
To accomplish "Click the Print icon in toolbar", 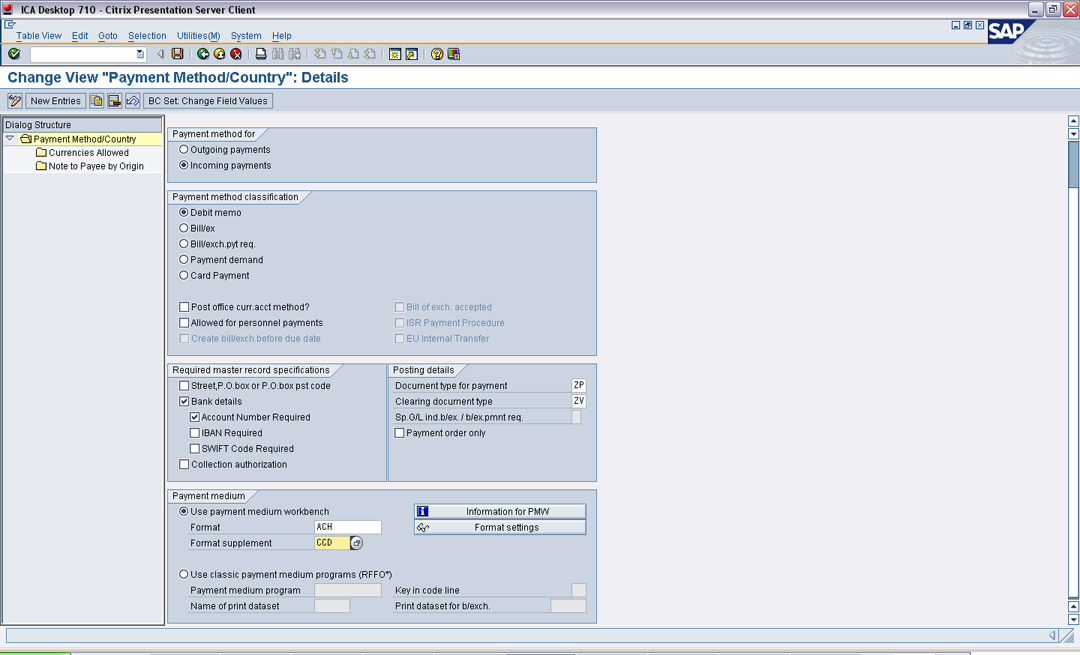I will pos(261,54).
